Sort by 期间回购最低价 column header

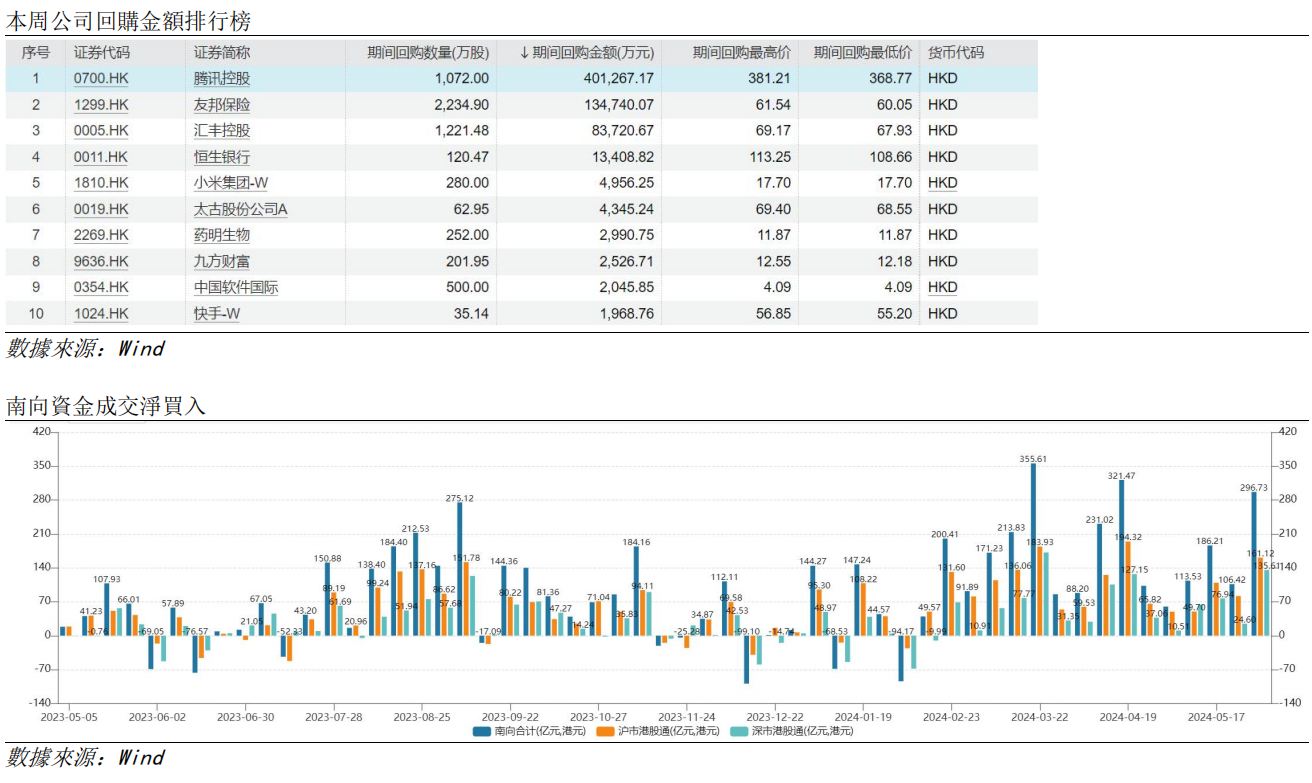[863, 52]
